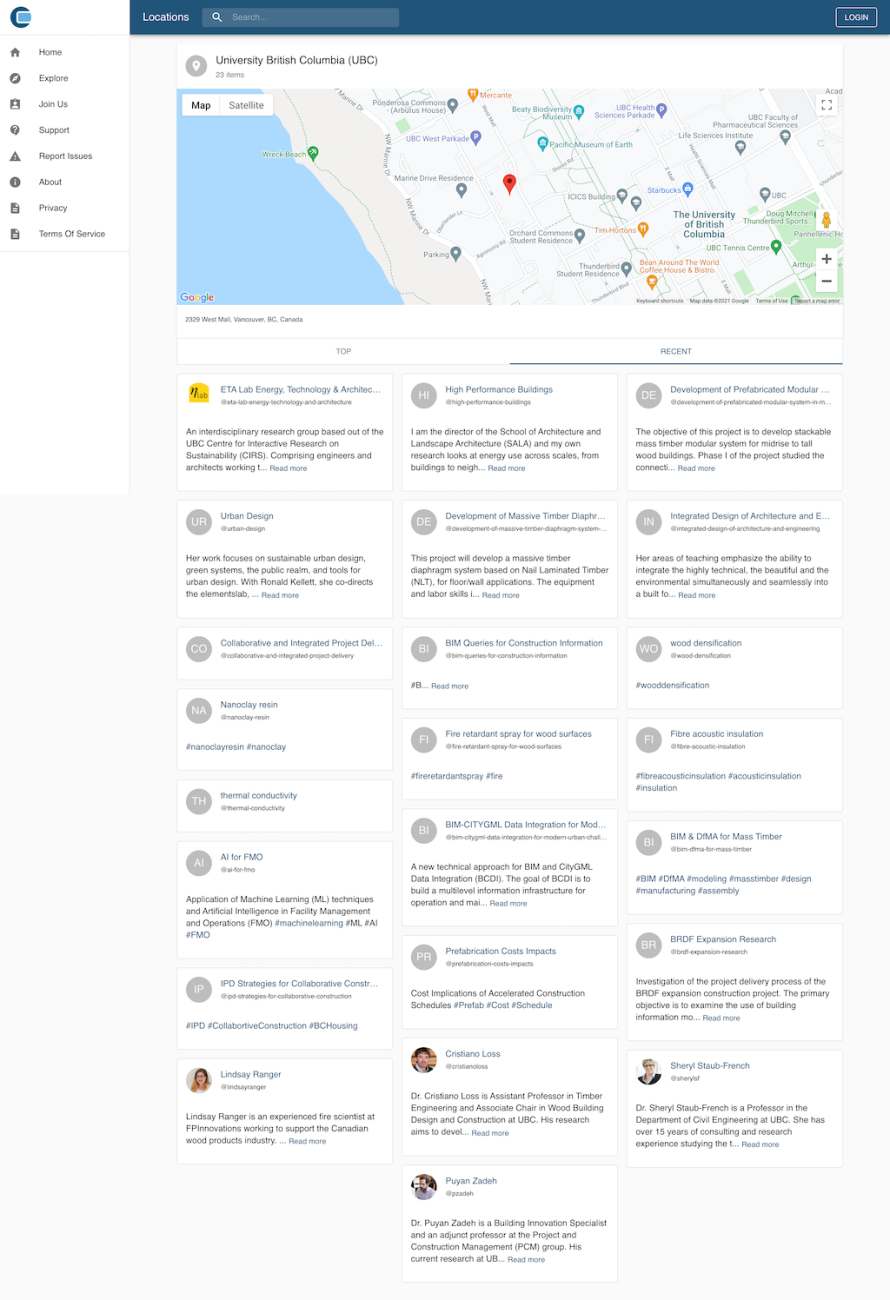The width and height of the screenshot is (890, 1300).
Task: Open Report Issues from the sidebar
Action: pyautogui.click(x=65, y=156)
